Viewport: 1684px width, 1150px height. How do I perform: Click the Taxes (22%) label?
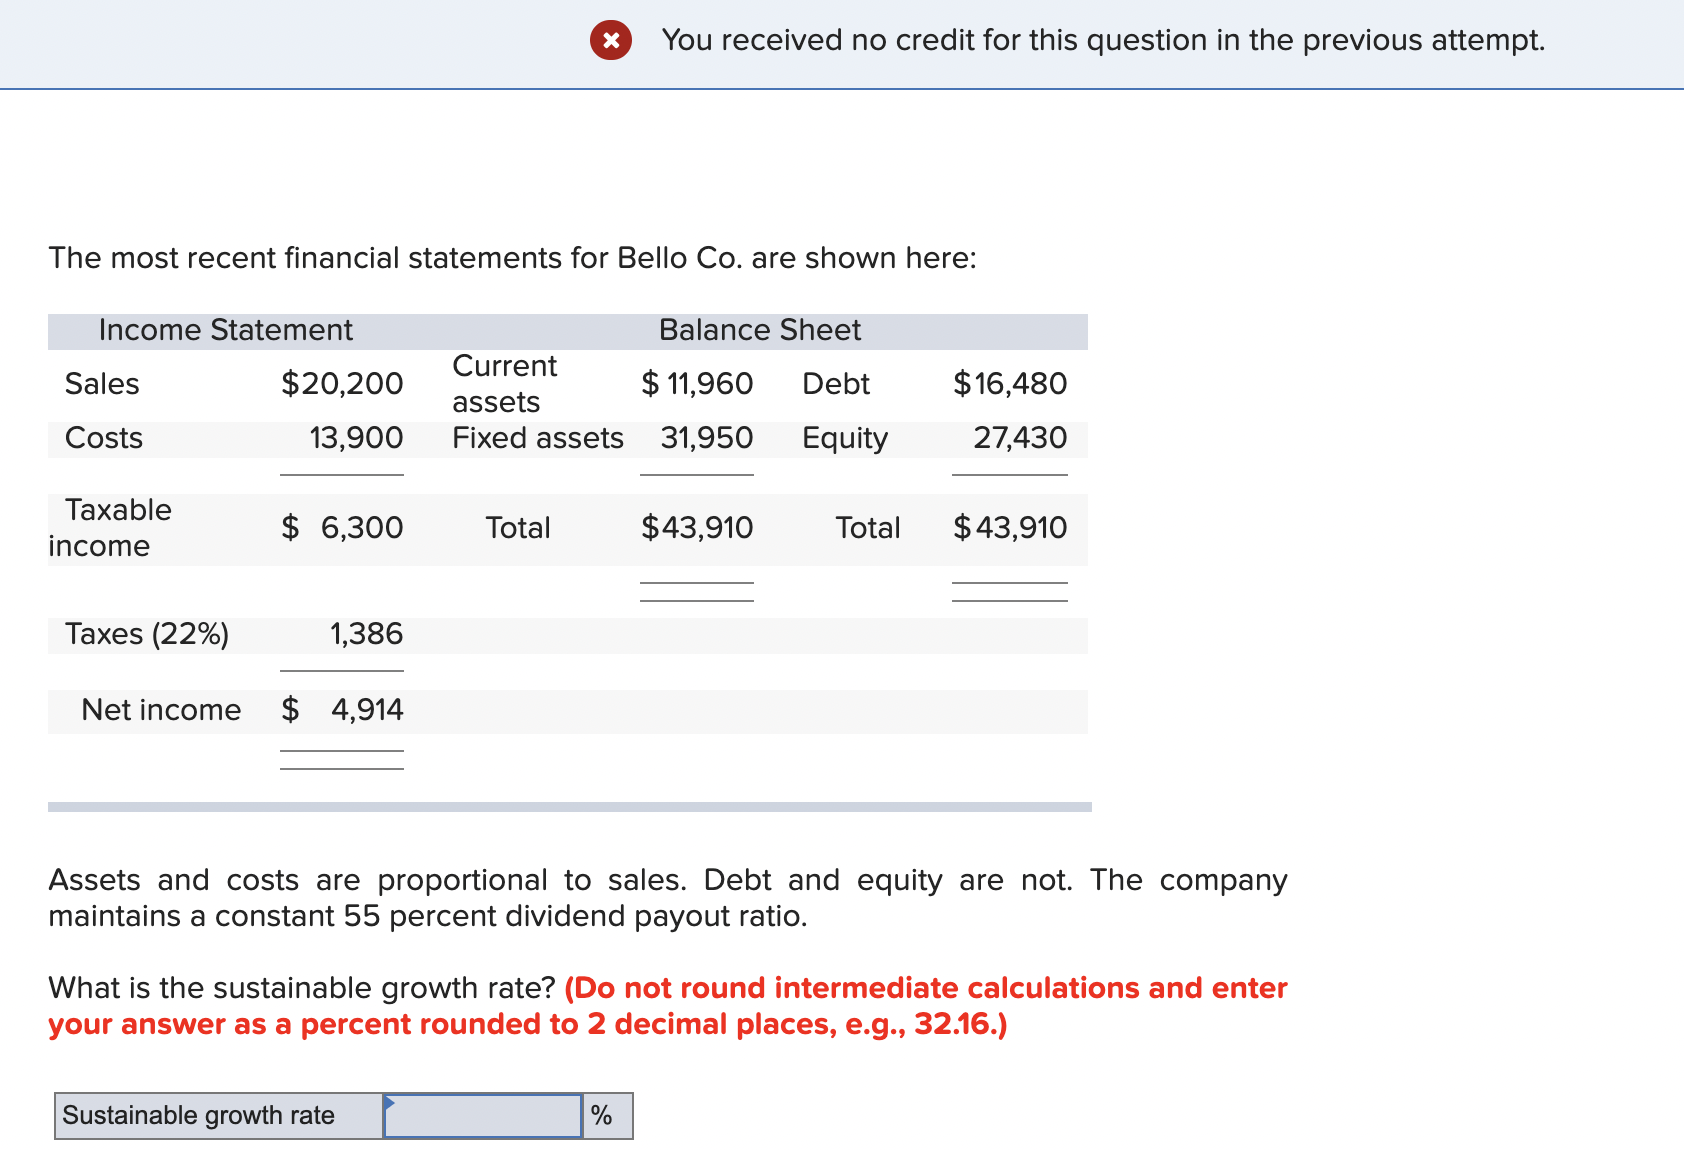[x=147, y=633]
